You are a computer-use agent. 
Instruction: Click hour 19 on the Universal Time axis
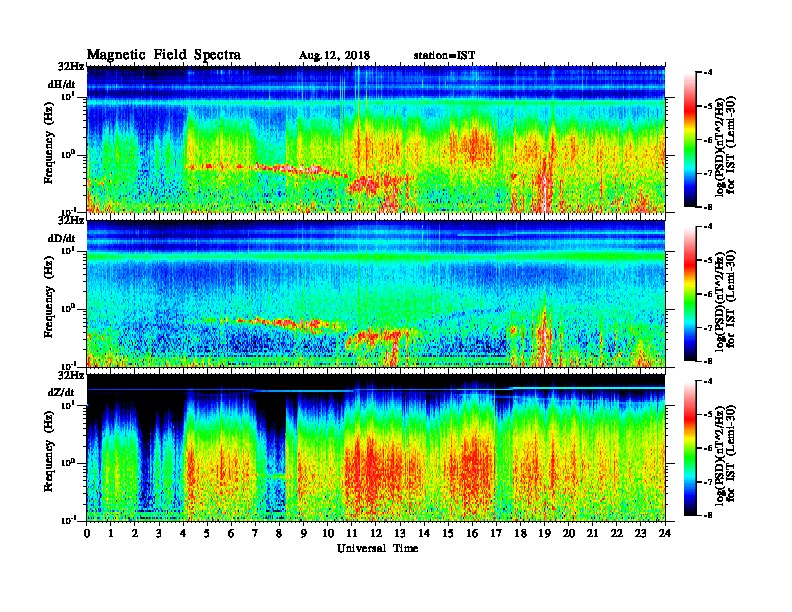click(544, 533)
